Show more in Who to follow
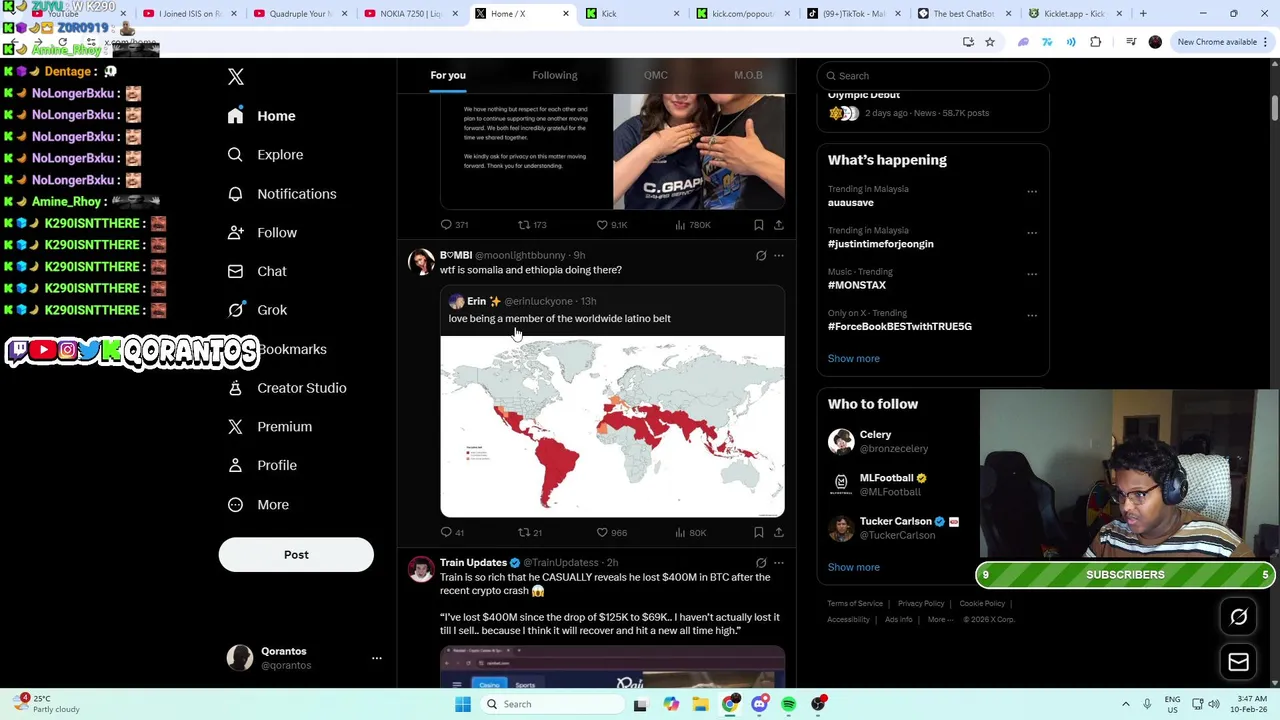The width and height of the screenshot is (1280, 720). [853, 567]
